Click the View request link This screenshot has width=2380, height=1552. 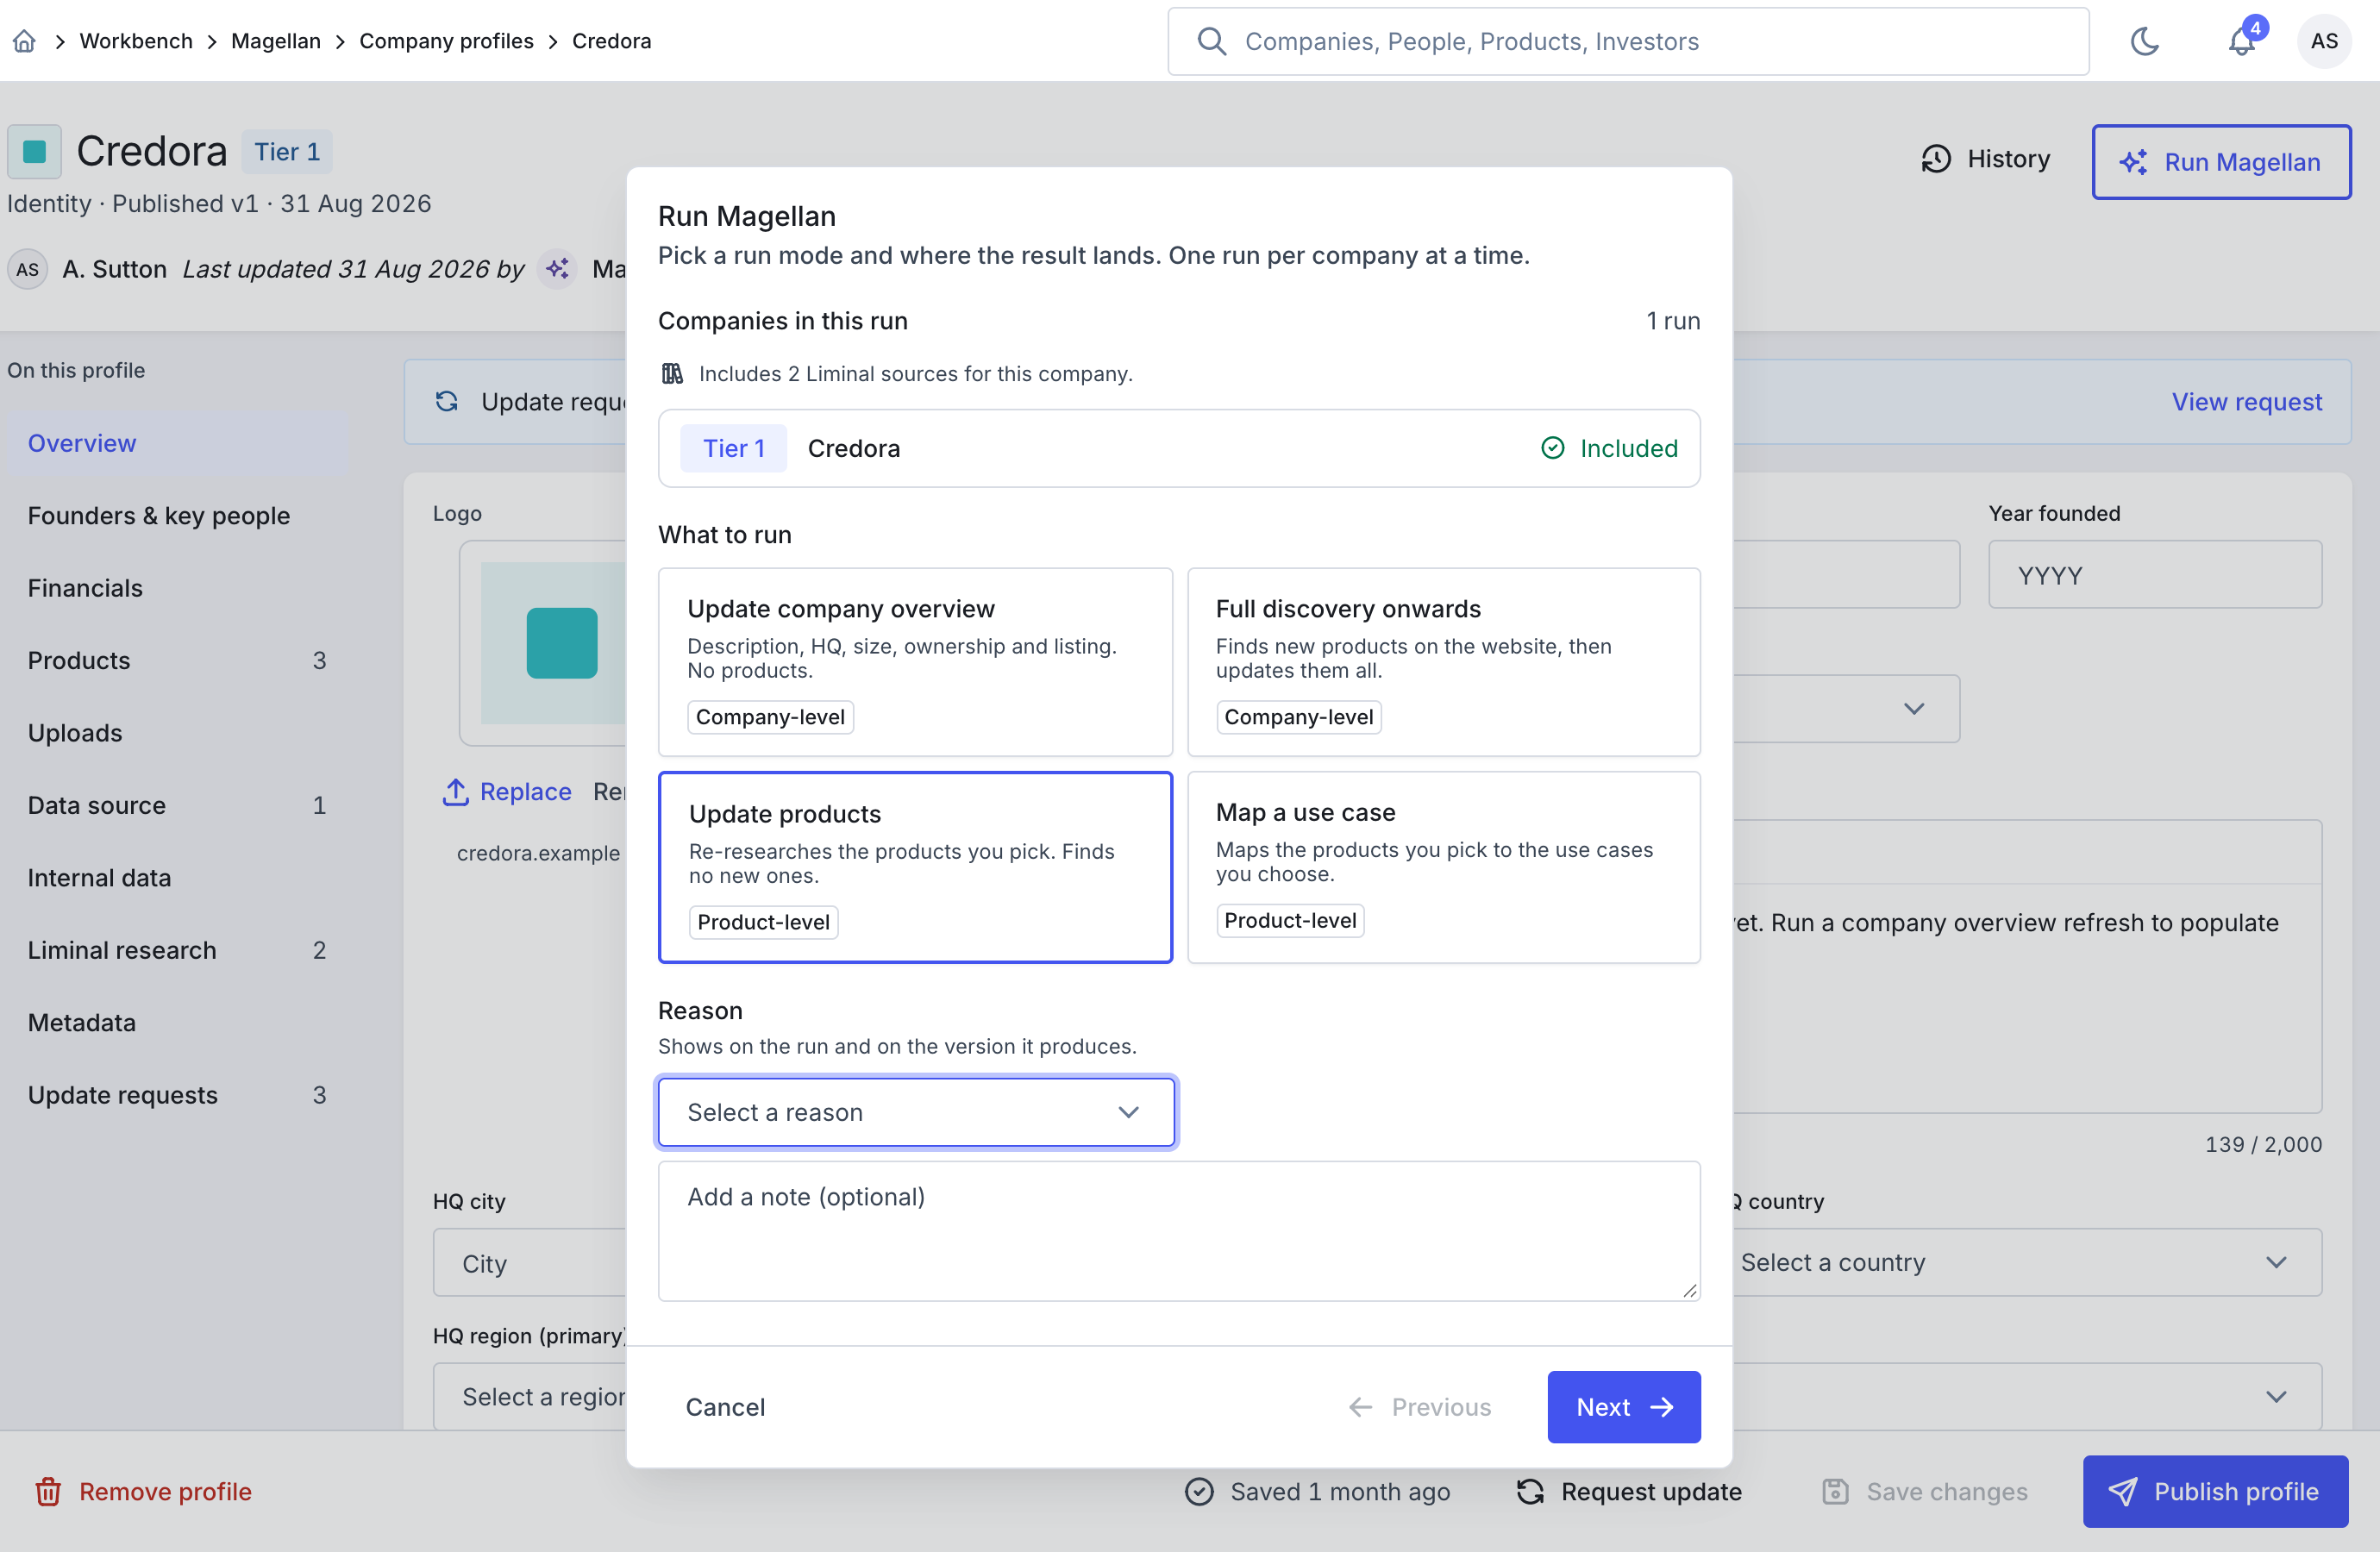pyautogui.click(x=2246, y=401)
